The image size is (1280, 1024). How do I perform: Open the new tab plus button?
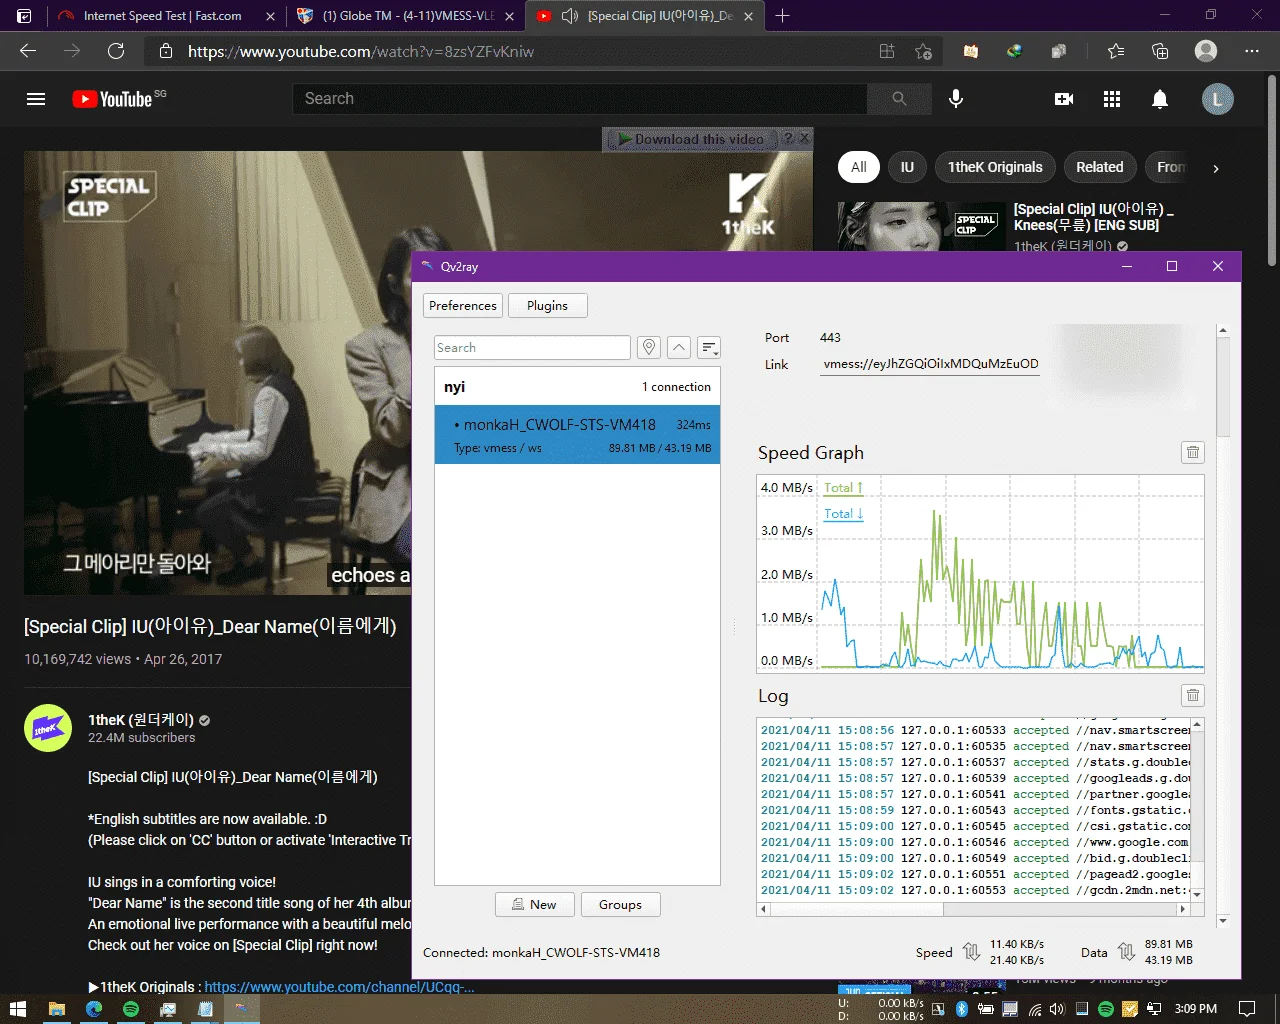point(783,16)
